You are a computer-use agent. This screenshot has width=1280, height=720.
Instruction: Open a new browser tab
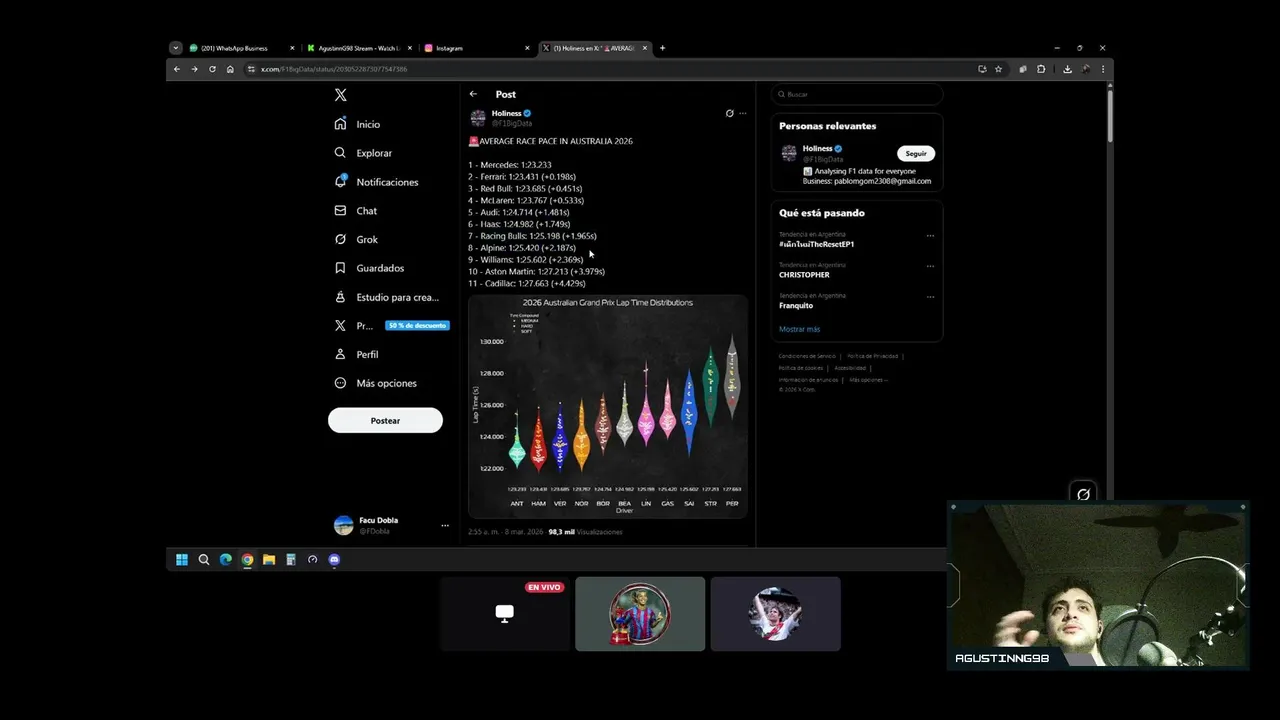662,48
